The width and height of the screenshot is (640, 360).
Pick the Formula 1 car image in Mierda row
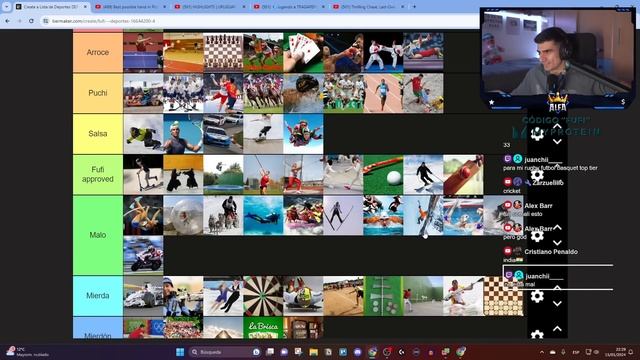(143, 296)
